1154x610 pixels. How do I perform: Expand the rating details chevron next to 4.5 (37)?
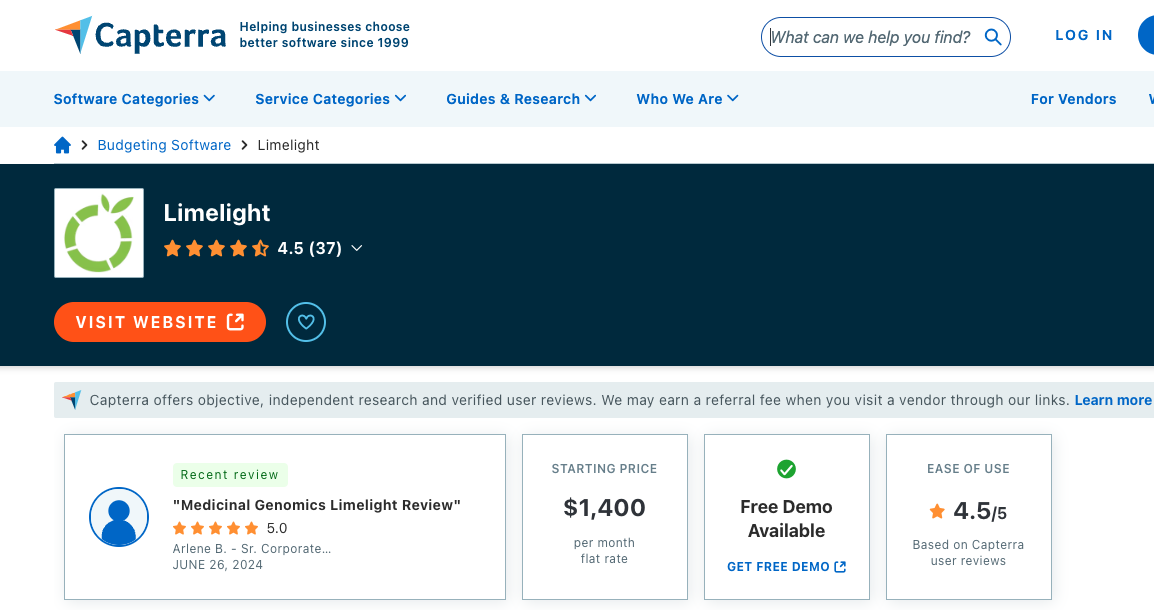(x=357, y=248)
